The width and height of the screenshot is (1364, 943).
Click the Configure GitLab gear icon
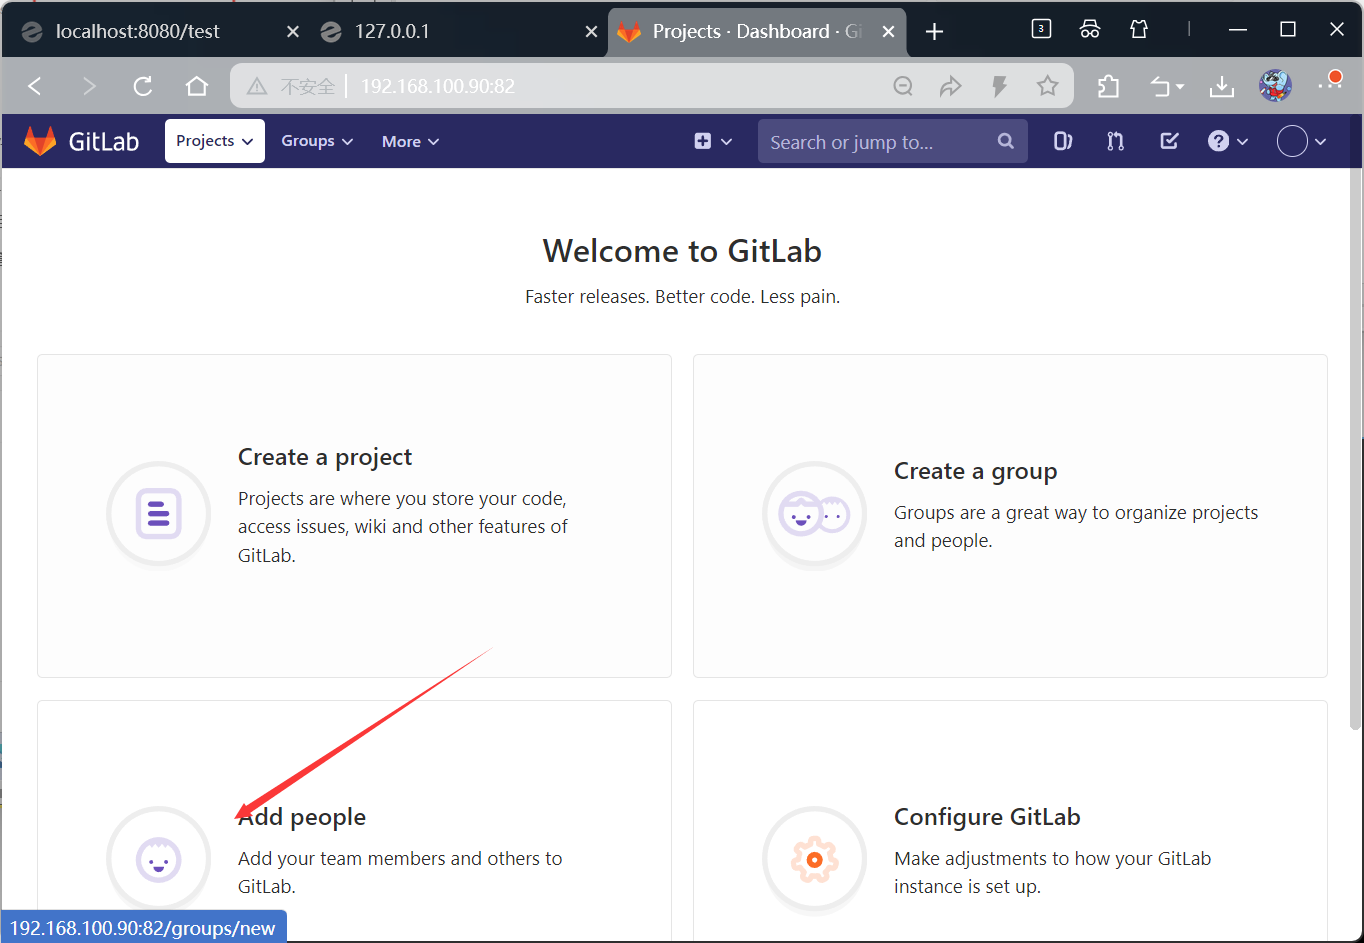coord(814,859)
